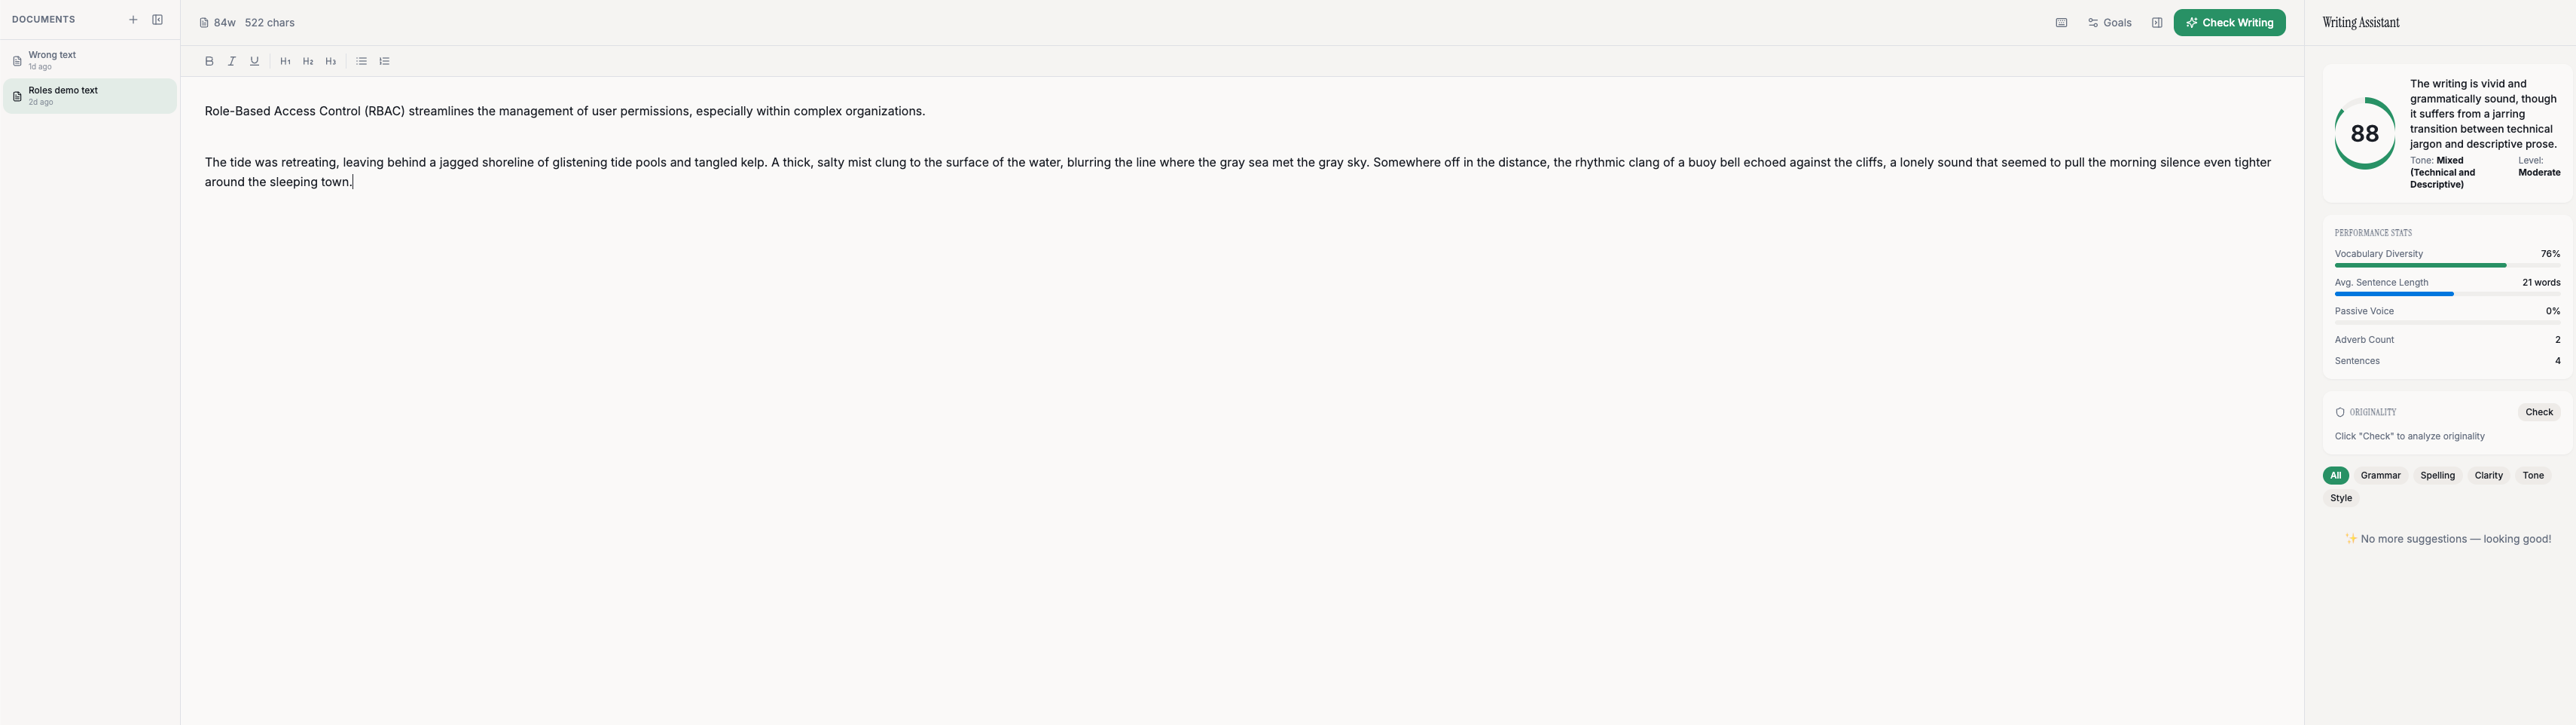2576x725 pixels.
Task: Click the document word count icon
Action: point(204,23)
